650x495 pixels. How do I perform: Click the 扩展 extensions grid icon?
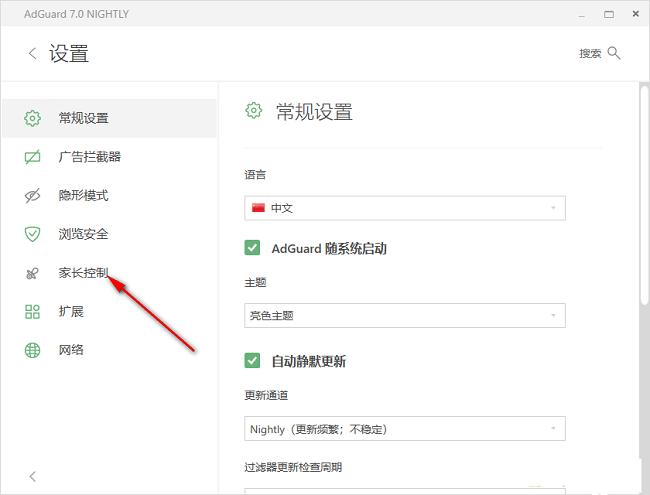32,312
